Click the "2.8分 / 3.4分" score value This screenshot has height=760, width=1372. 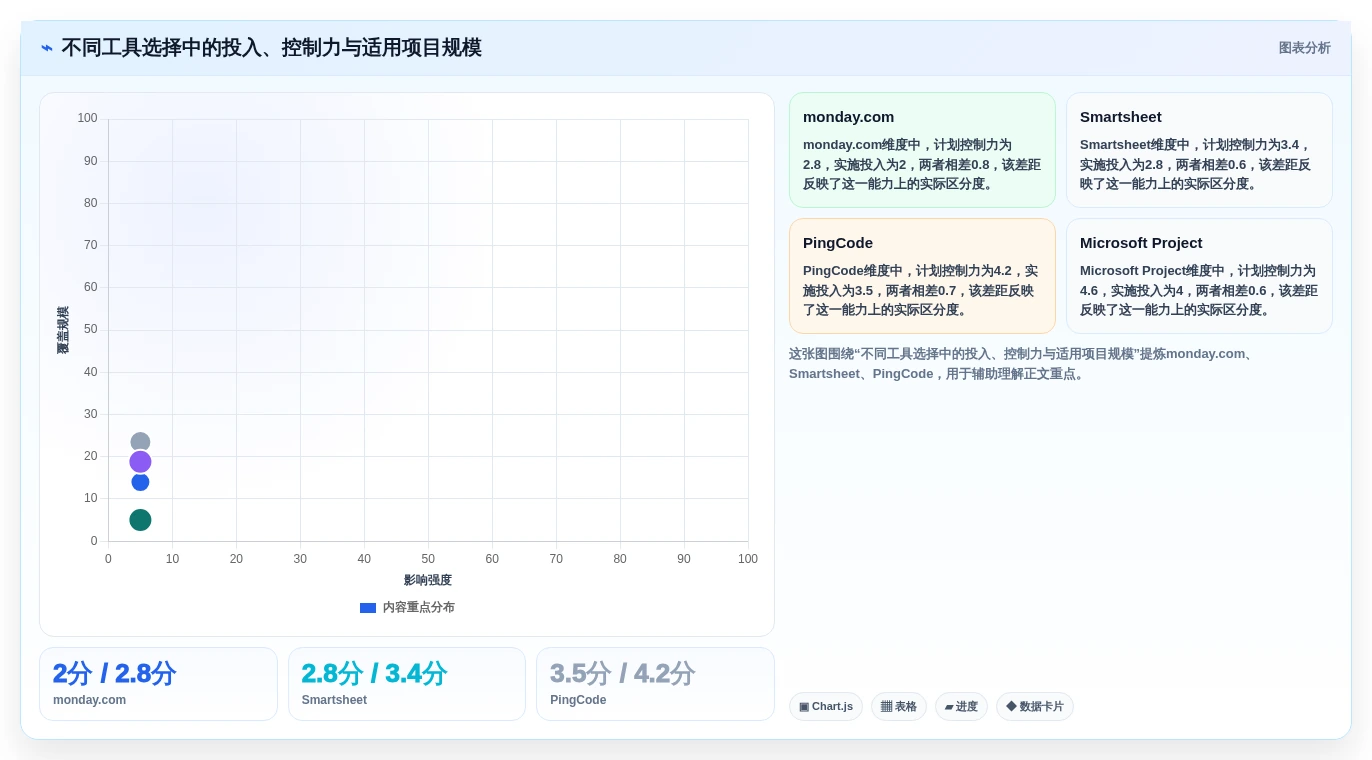click(x=374, y=673)
